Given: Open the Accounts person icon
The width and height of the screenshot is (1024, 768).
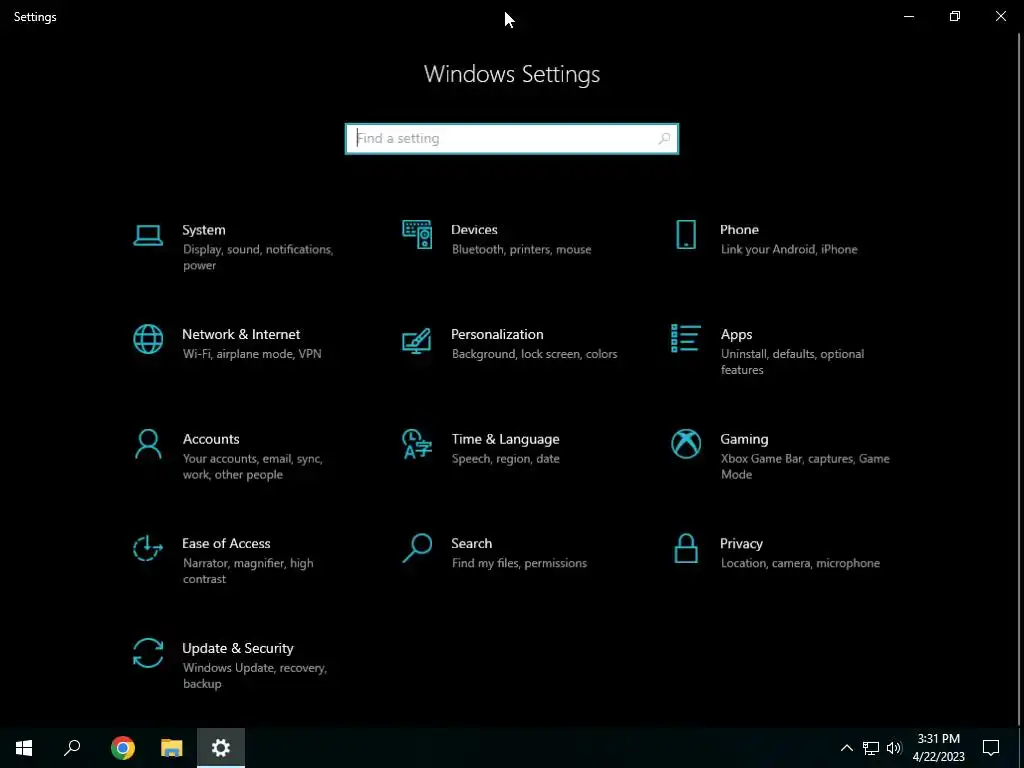Looking at the screenshot, I should [x=148, y=444].
